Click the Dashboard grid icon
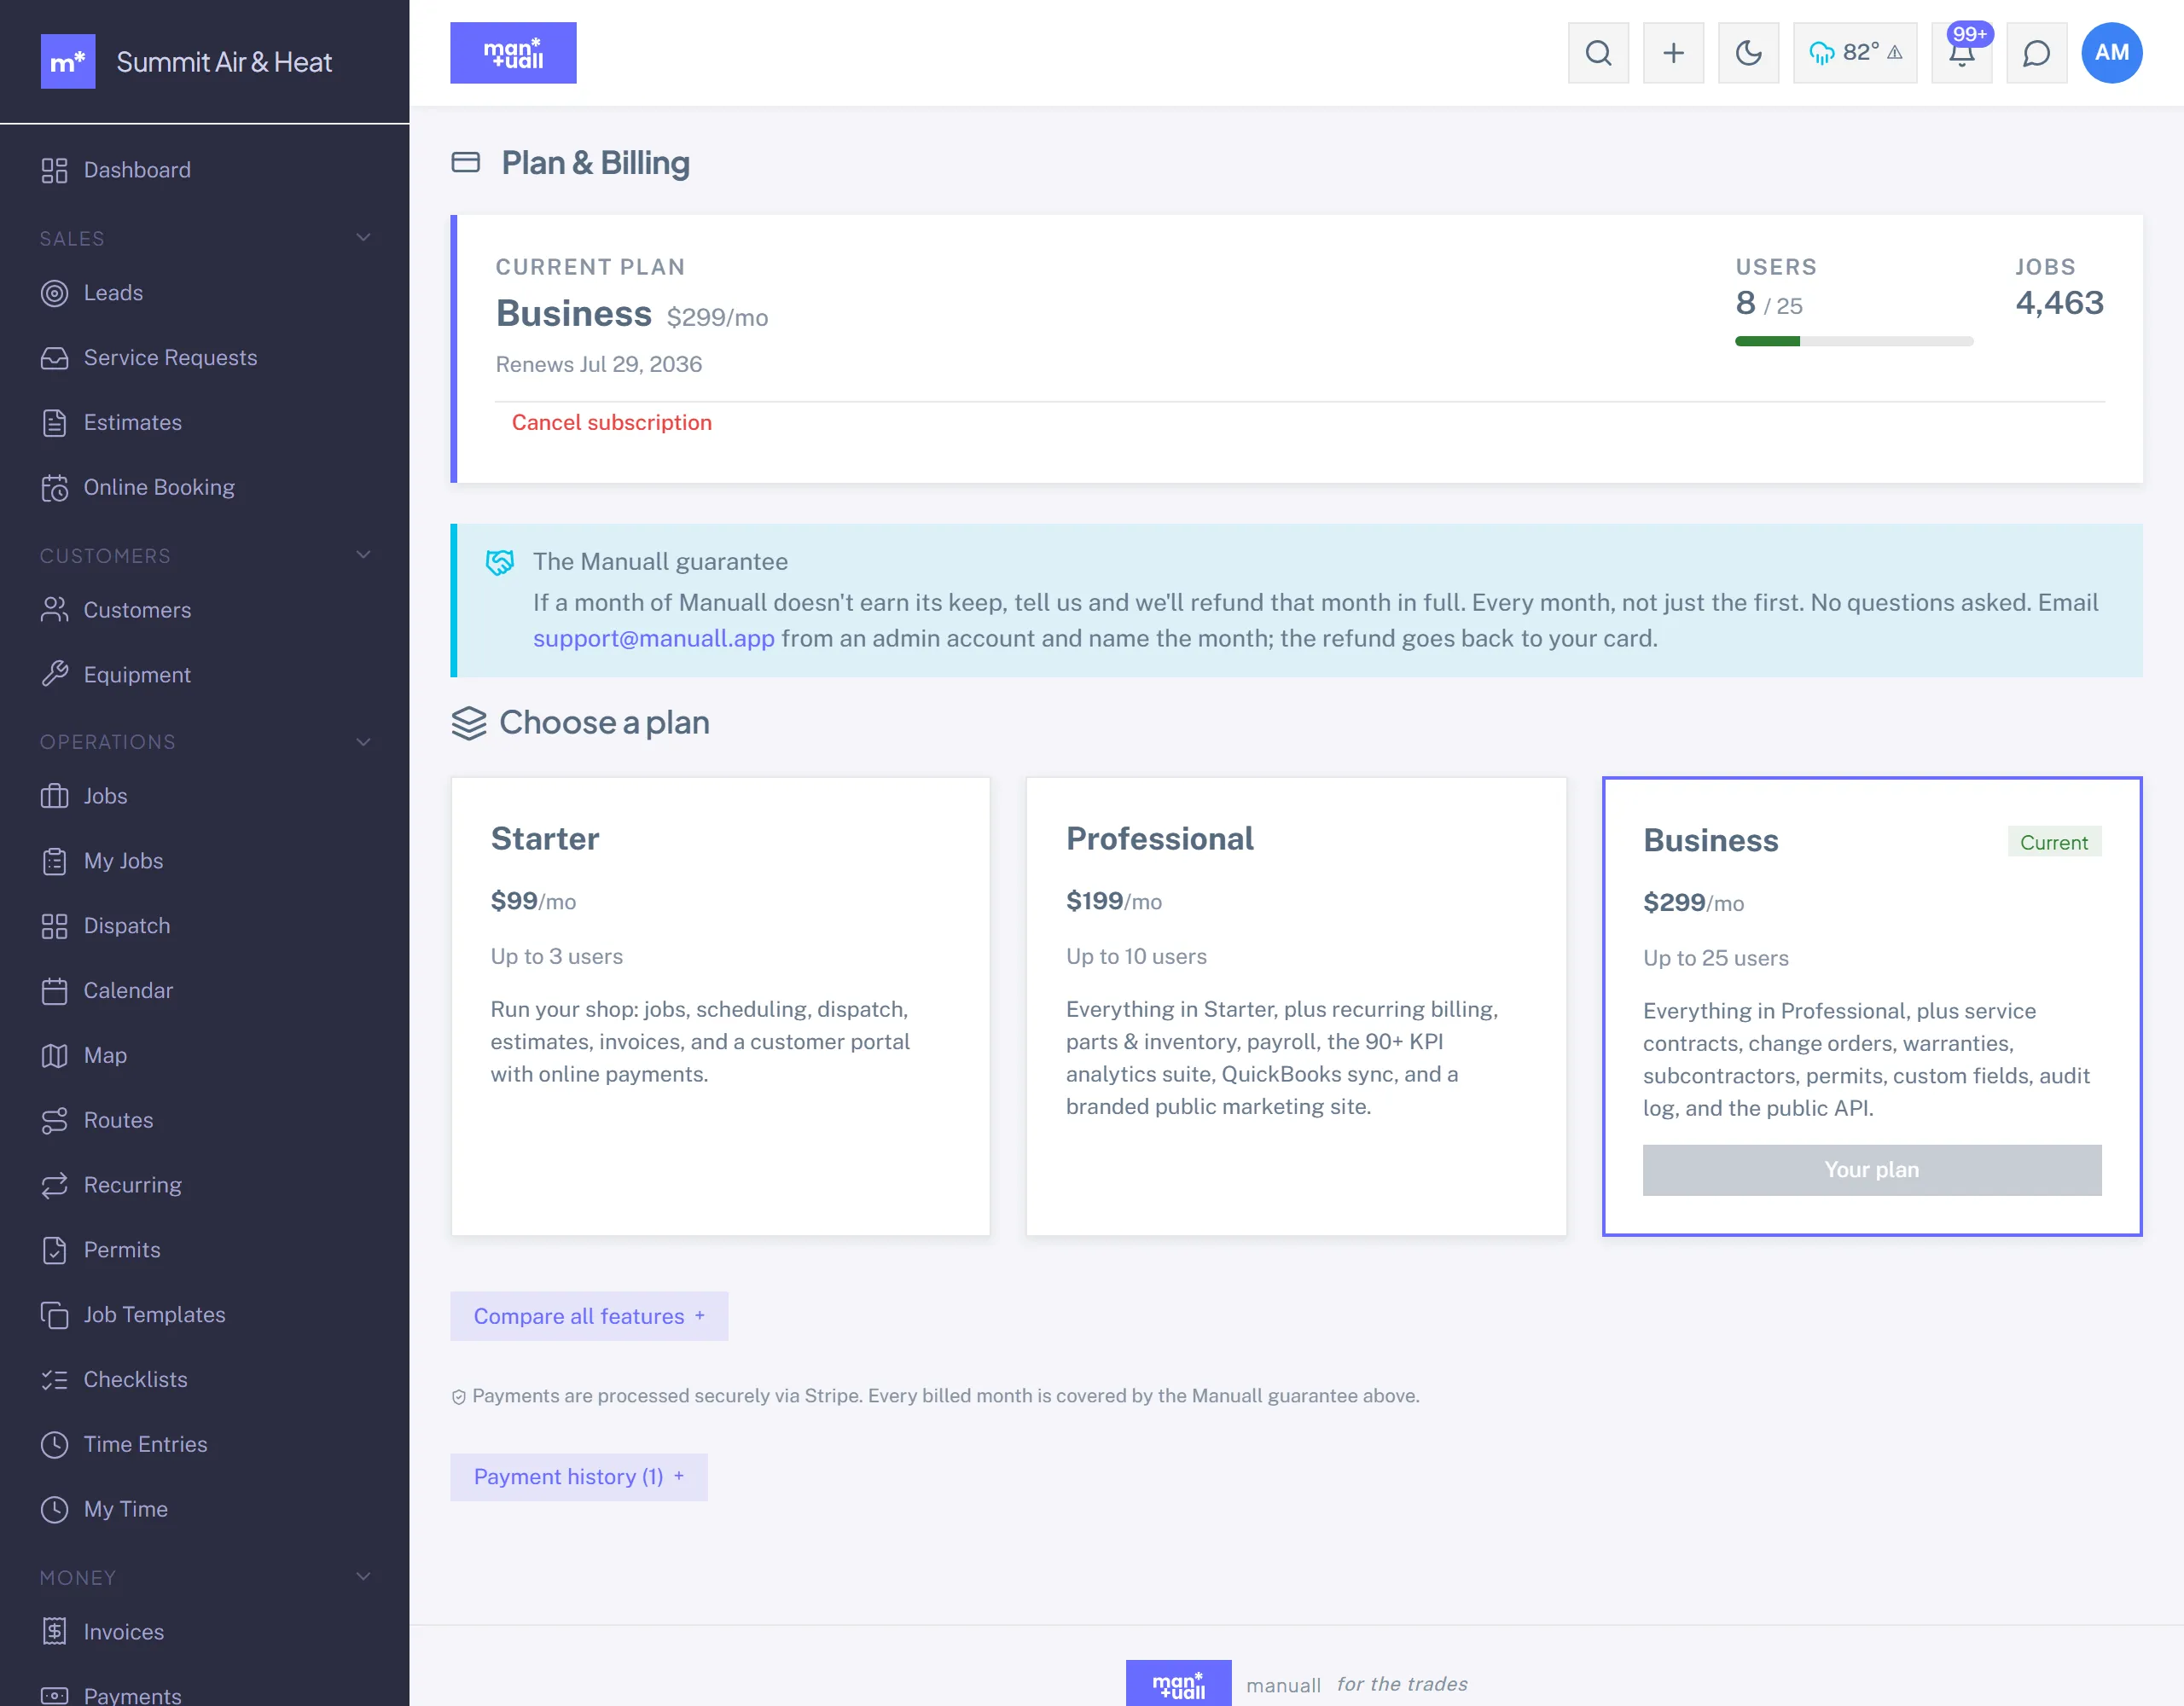The width and height of the screenshot is (2184, 1706). [x=54, y=170]
